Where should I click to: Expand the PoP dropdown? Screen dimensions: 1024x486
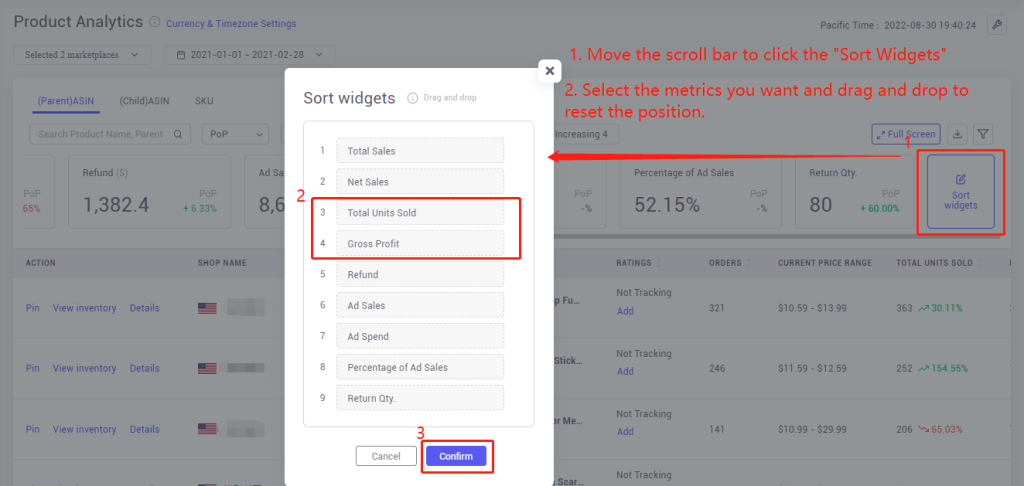pyautogui.click(x=236, y=135)
